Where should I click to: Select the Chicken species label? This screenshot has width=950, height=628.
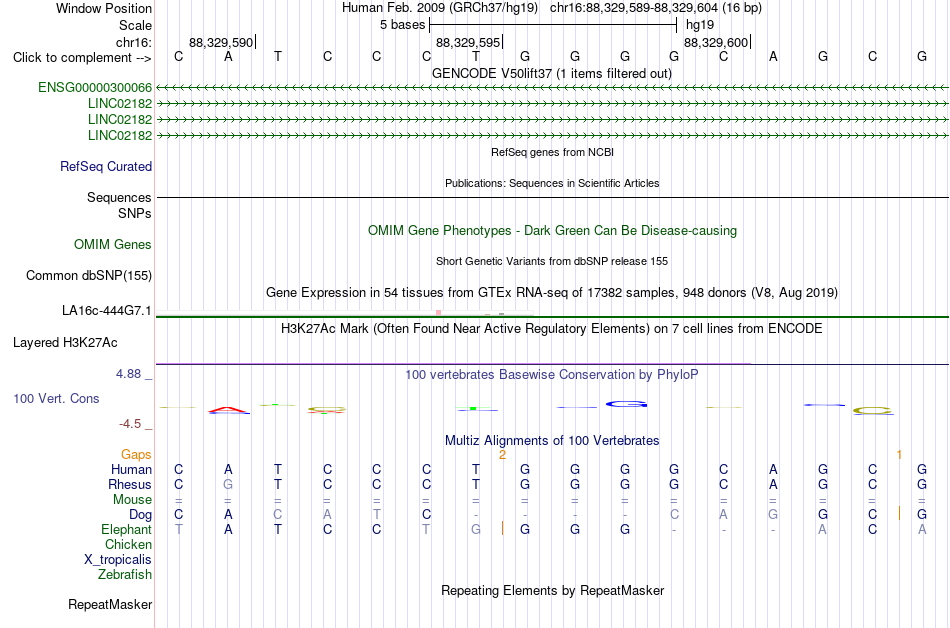tap(128, 544)
